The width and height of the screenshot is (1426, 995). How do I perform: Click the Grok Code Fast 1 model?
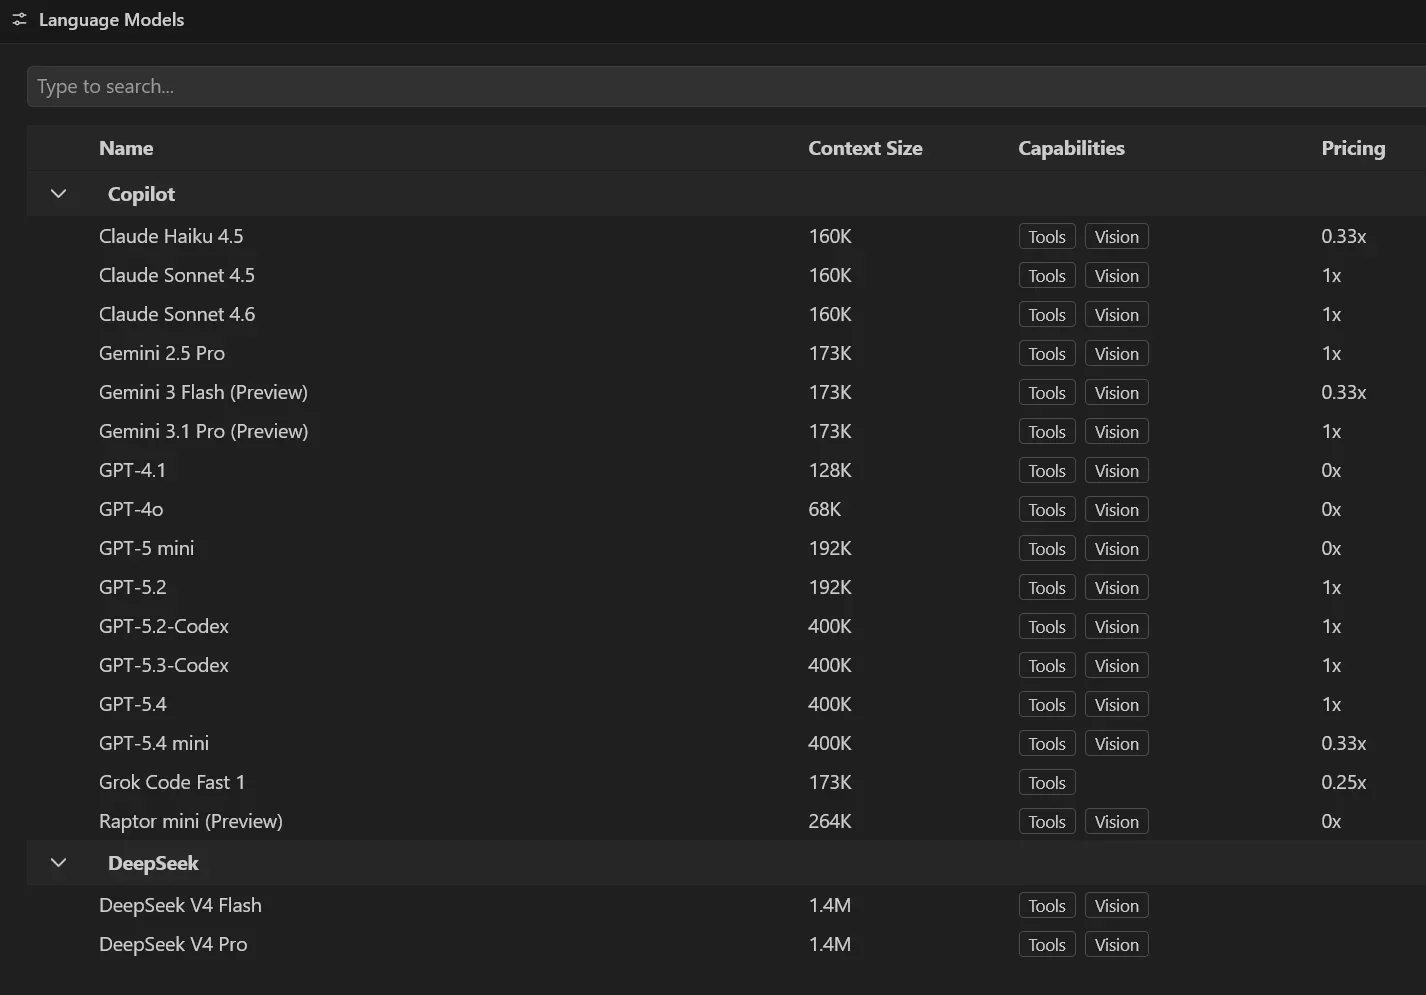pyautogui.click(x=172, y=782)
